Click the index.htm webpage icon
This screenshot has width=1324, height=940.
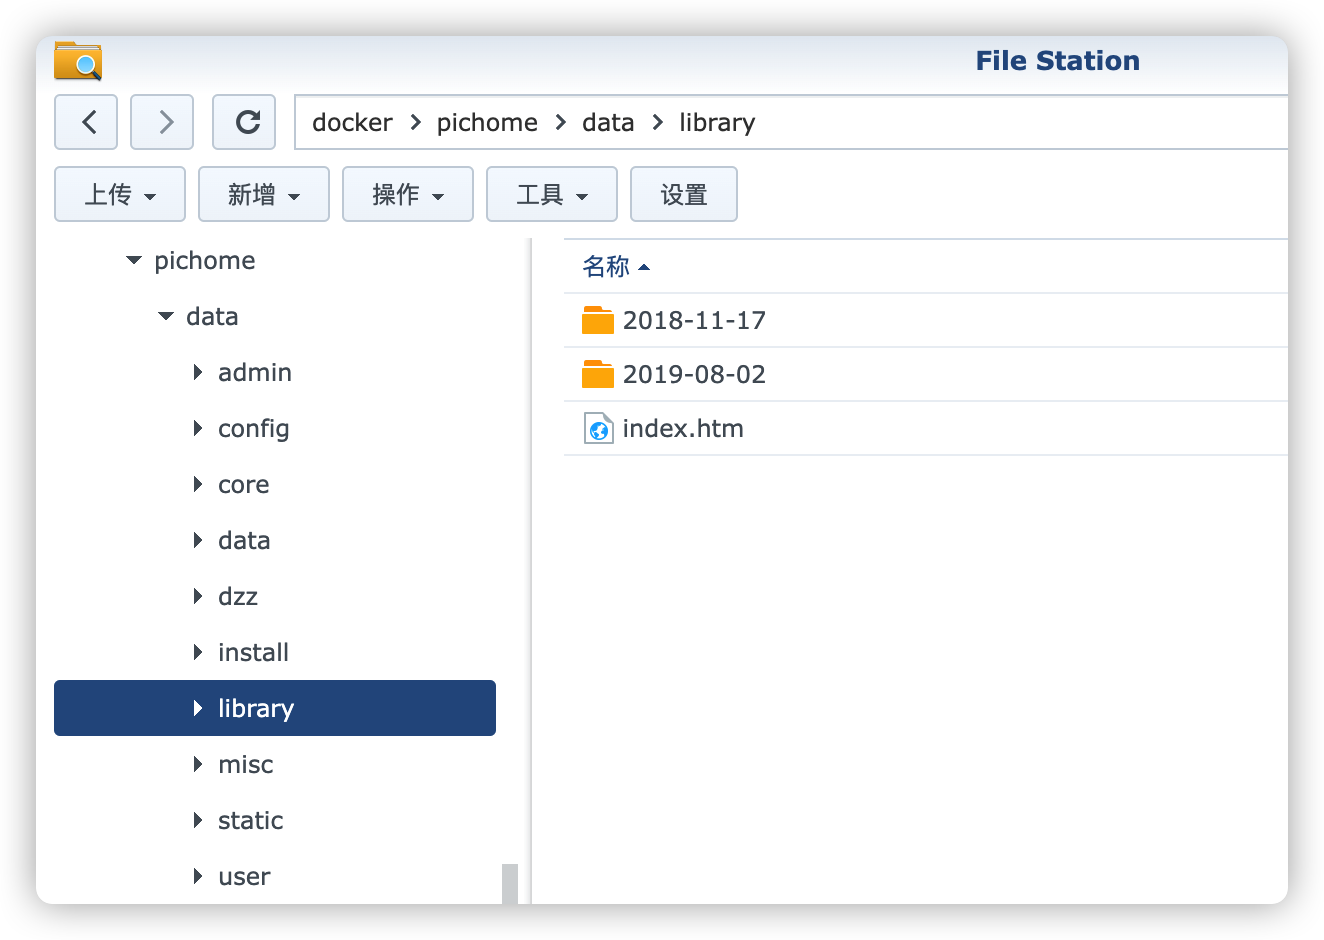(x=597, y=428)
